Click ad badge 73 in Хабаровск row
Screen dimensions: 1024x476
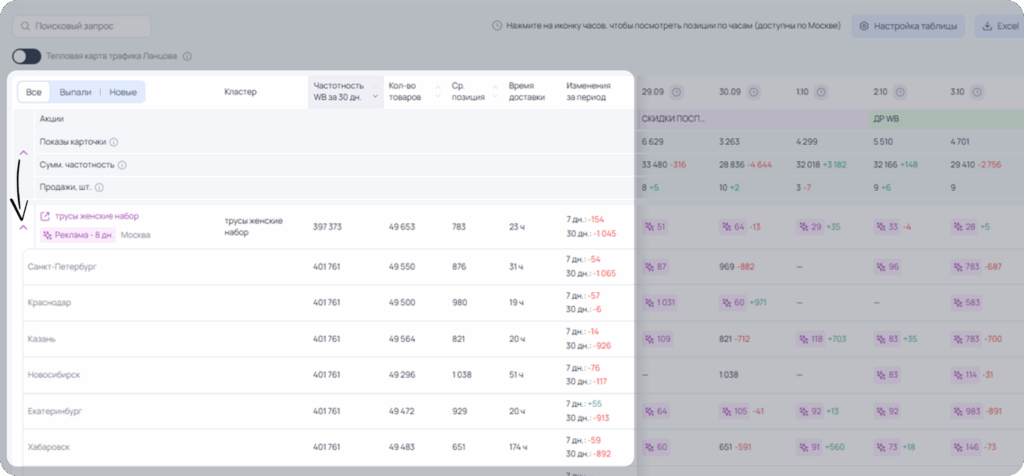pyautogui.click(x=887, y=447)
